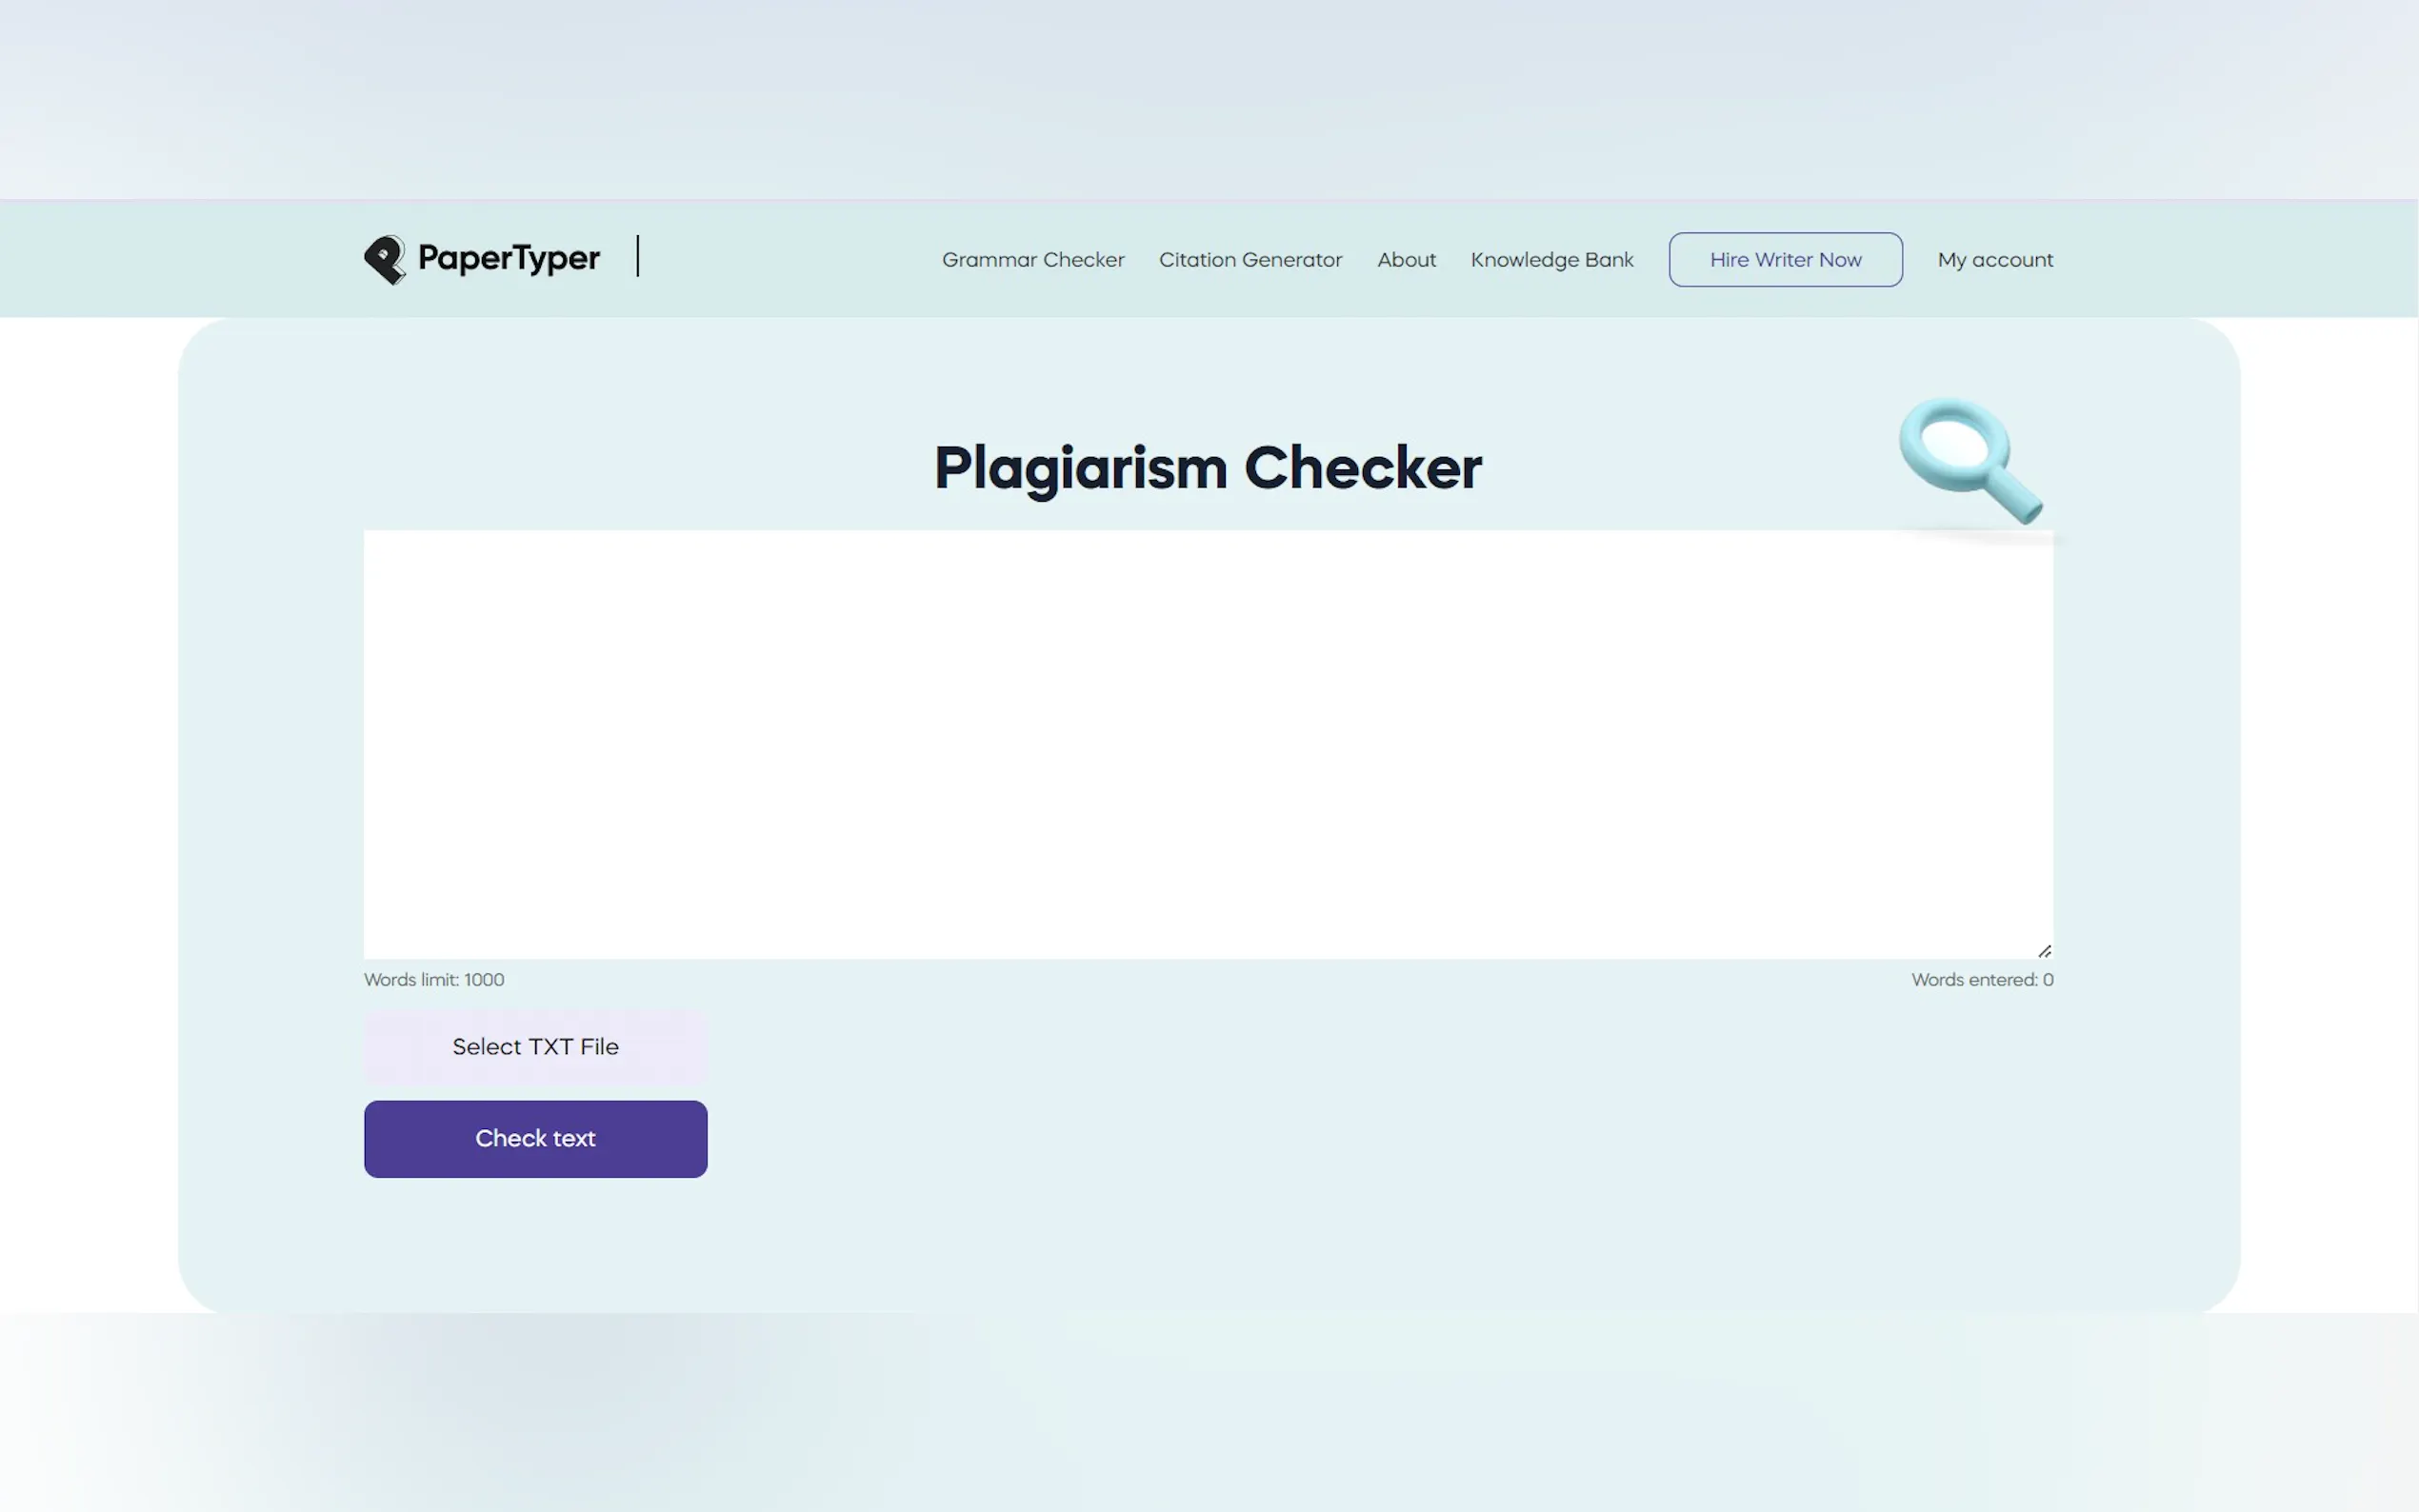
Task: Click the PaperTyper pen-nib logo icon
Action: click(x=385, y=260)
